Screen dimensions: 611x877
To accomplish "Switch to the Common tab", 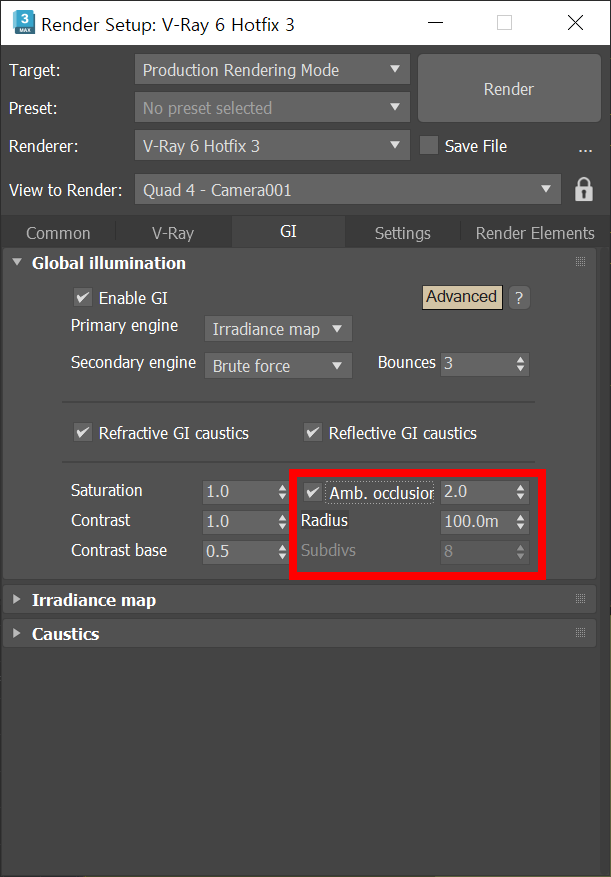I will 58,233.
